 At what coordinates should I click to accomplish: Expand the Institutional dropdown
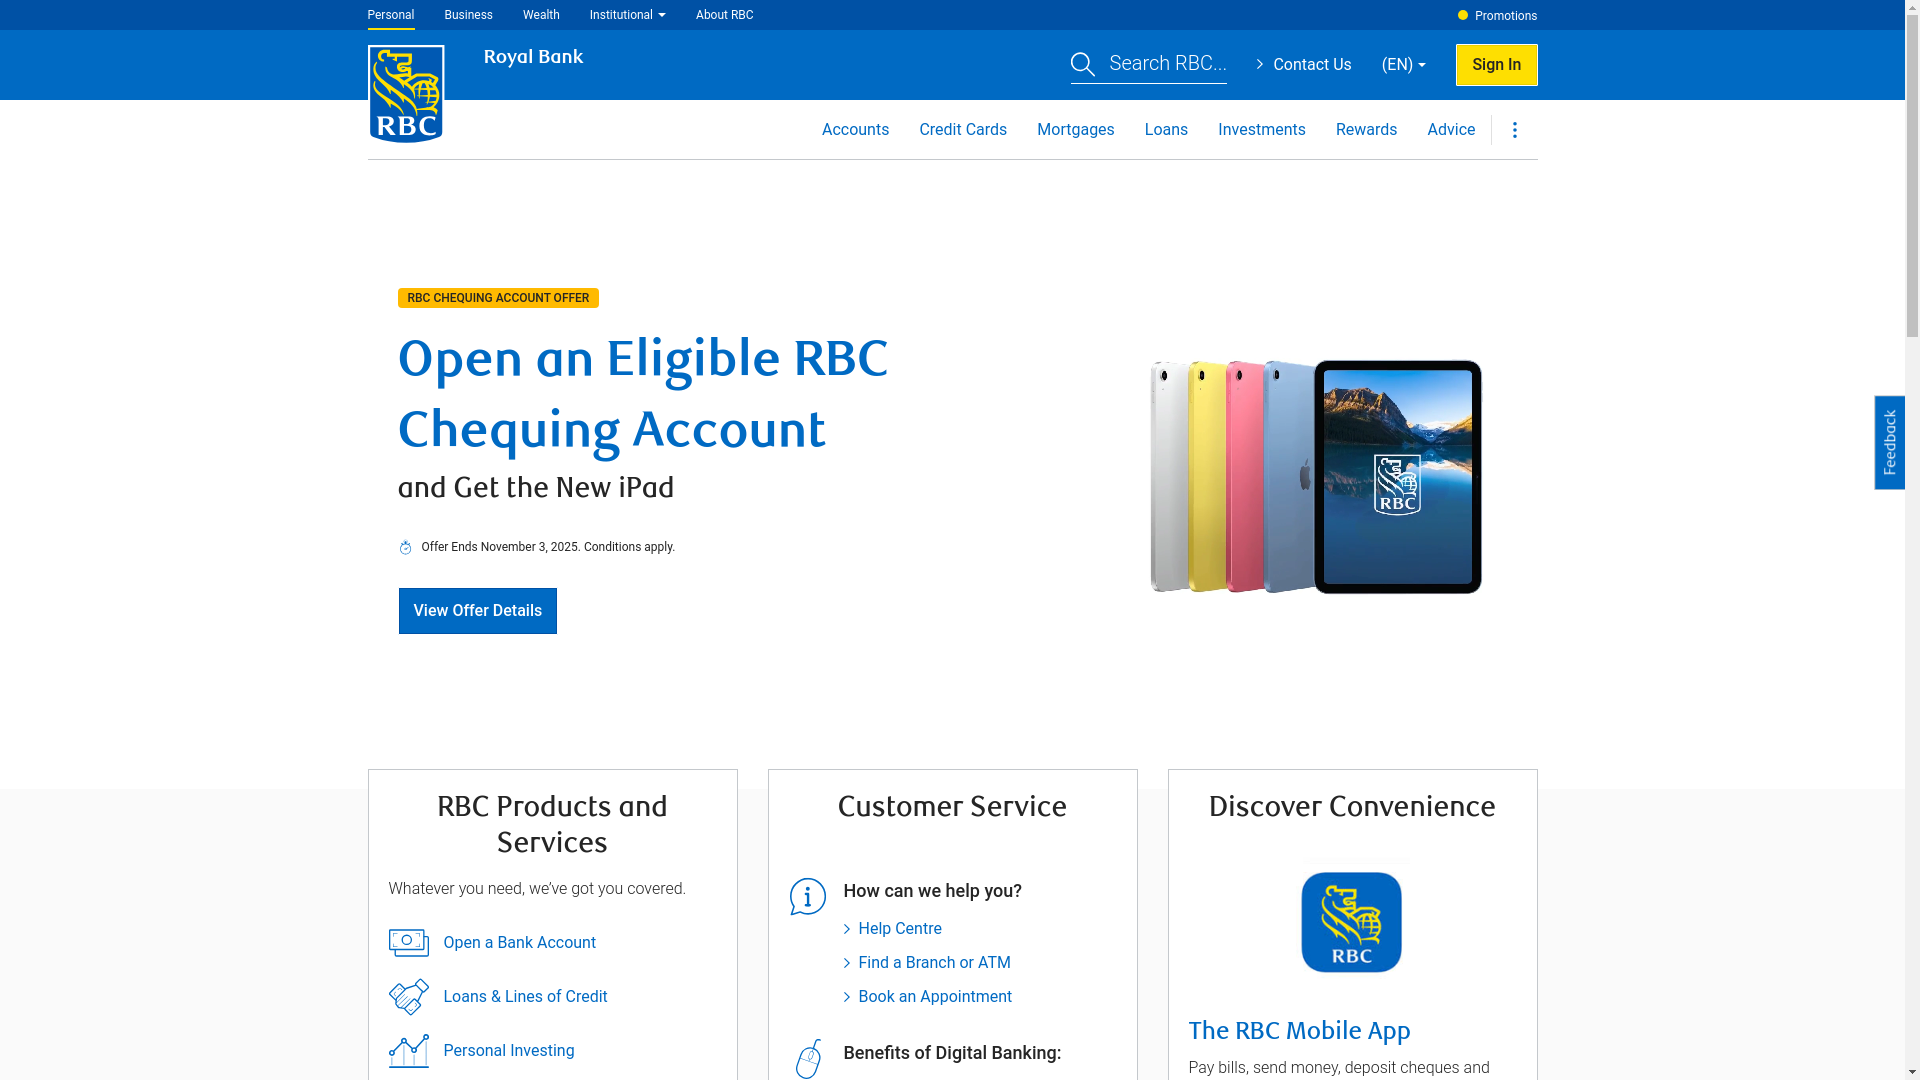[627, 15]
